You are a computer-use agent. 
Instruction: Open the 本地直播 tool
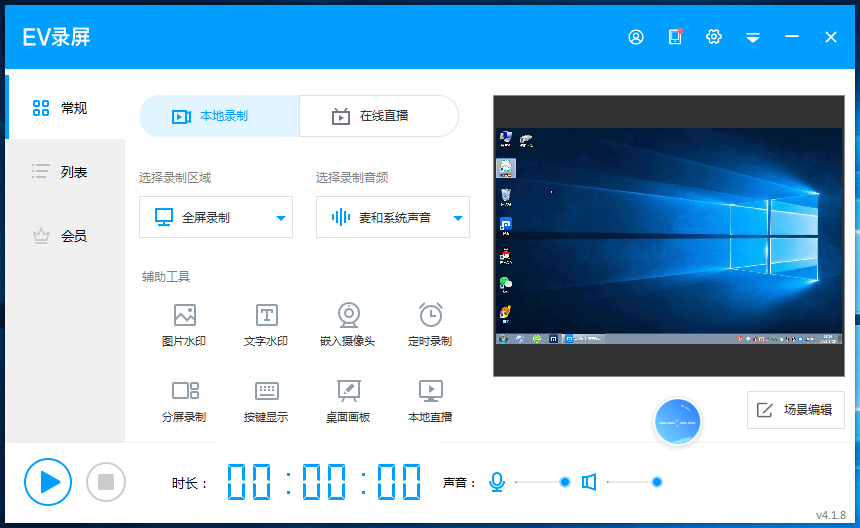click(430, 401)
